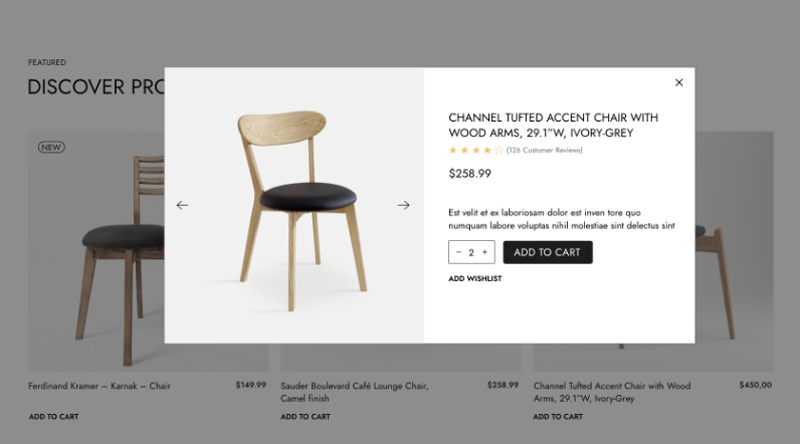Click the modal product title
Image resolution: width=800 pixels, height=444 pixels.
553,125
